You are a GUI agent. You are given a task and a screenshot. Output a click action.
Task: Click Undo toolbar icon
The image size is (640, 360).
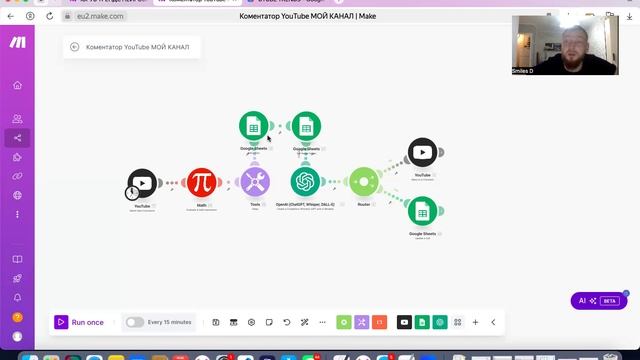[287, 322]
